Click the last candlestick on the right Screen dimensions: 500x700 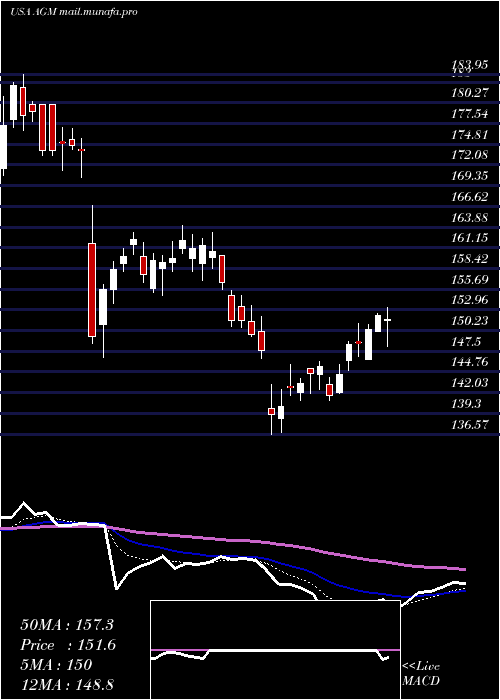click(x=388, y=327)
